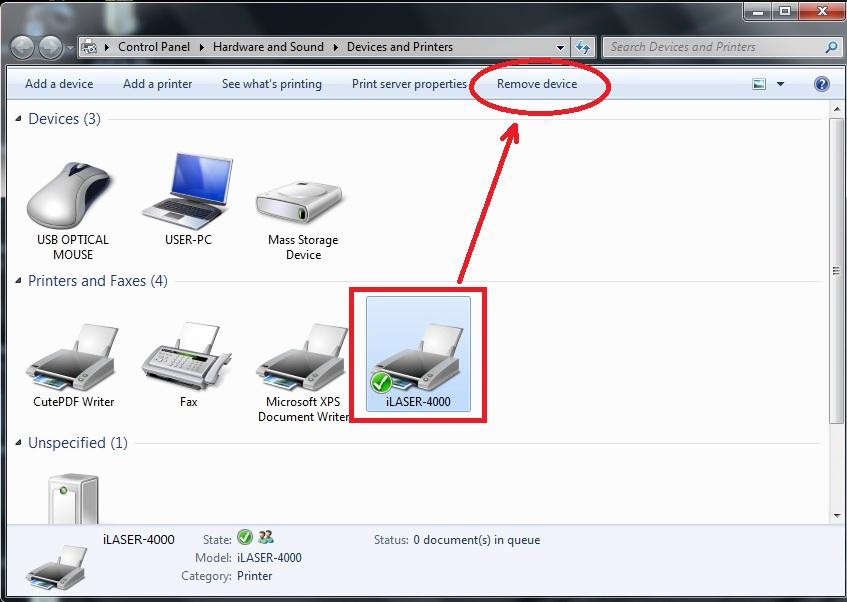This screenshot has width=847, height=602.
Task: Click Add a printer in toolbar
Action: pyautogui.click(x=157, y=84)
